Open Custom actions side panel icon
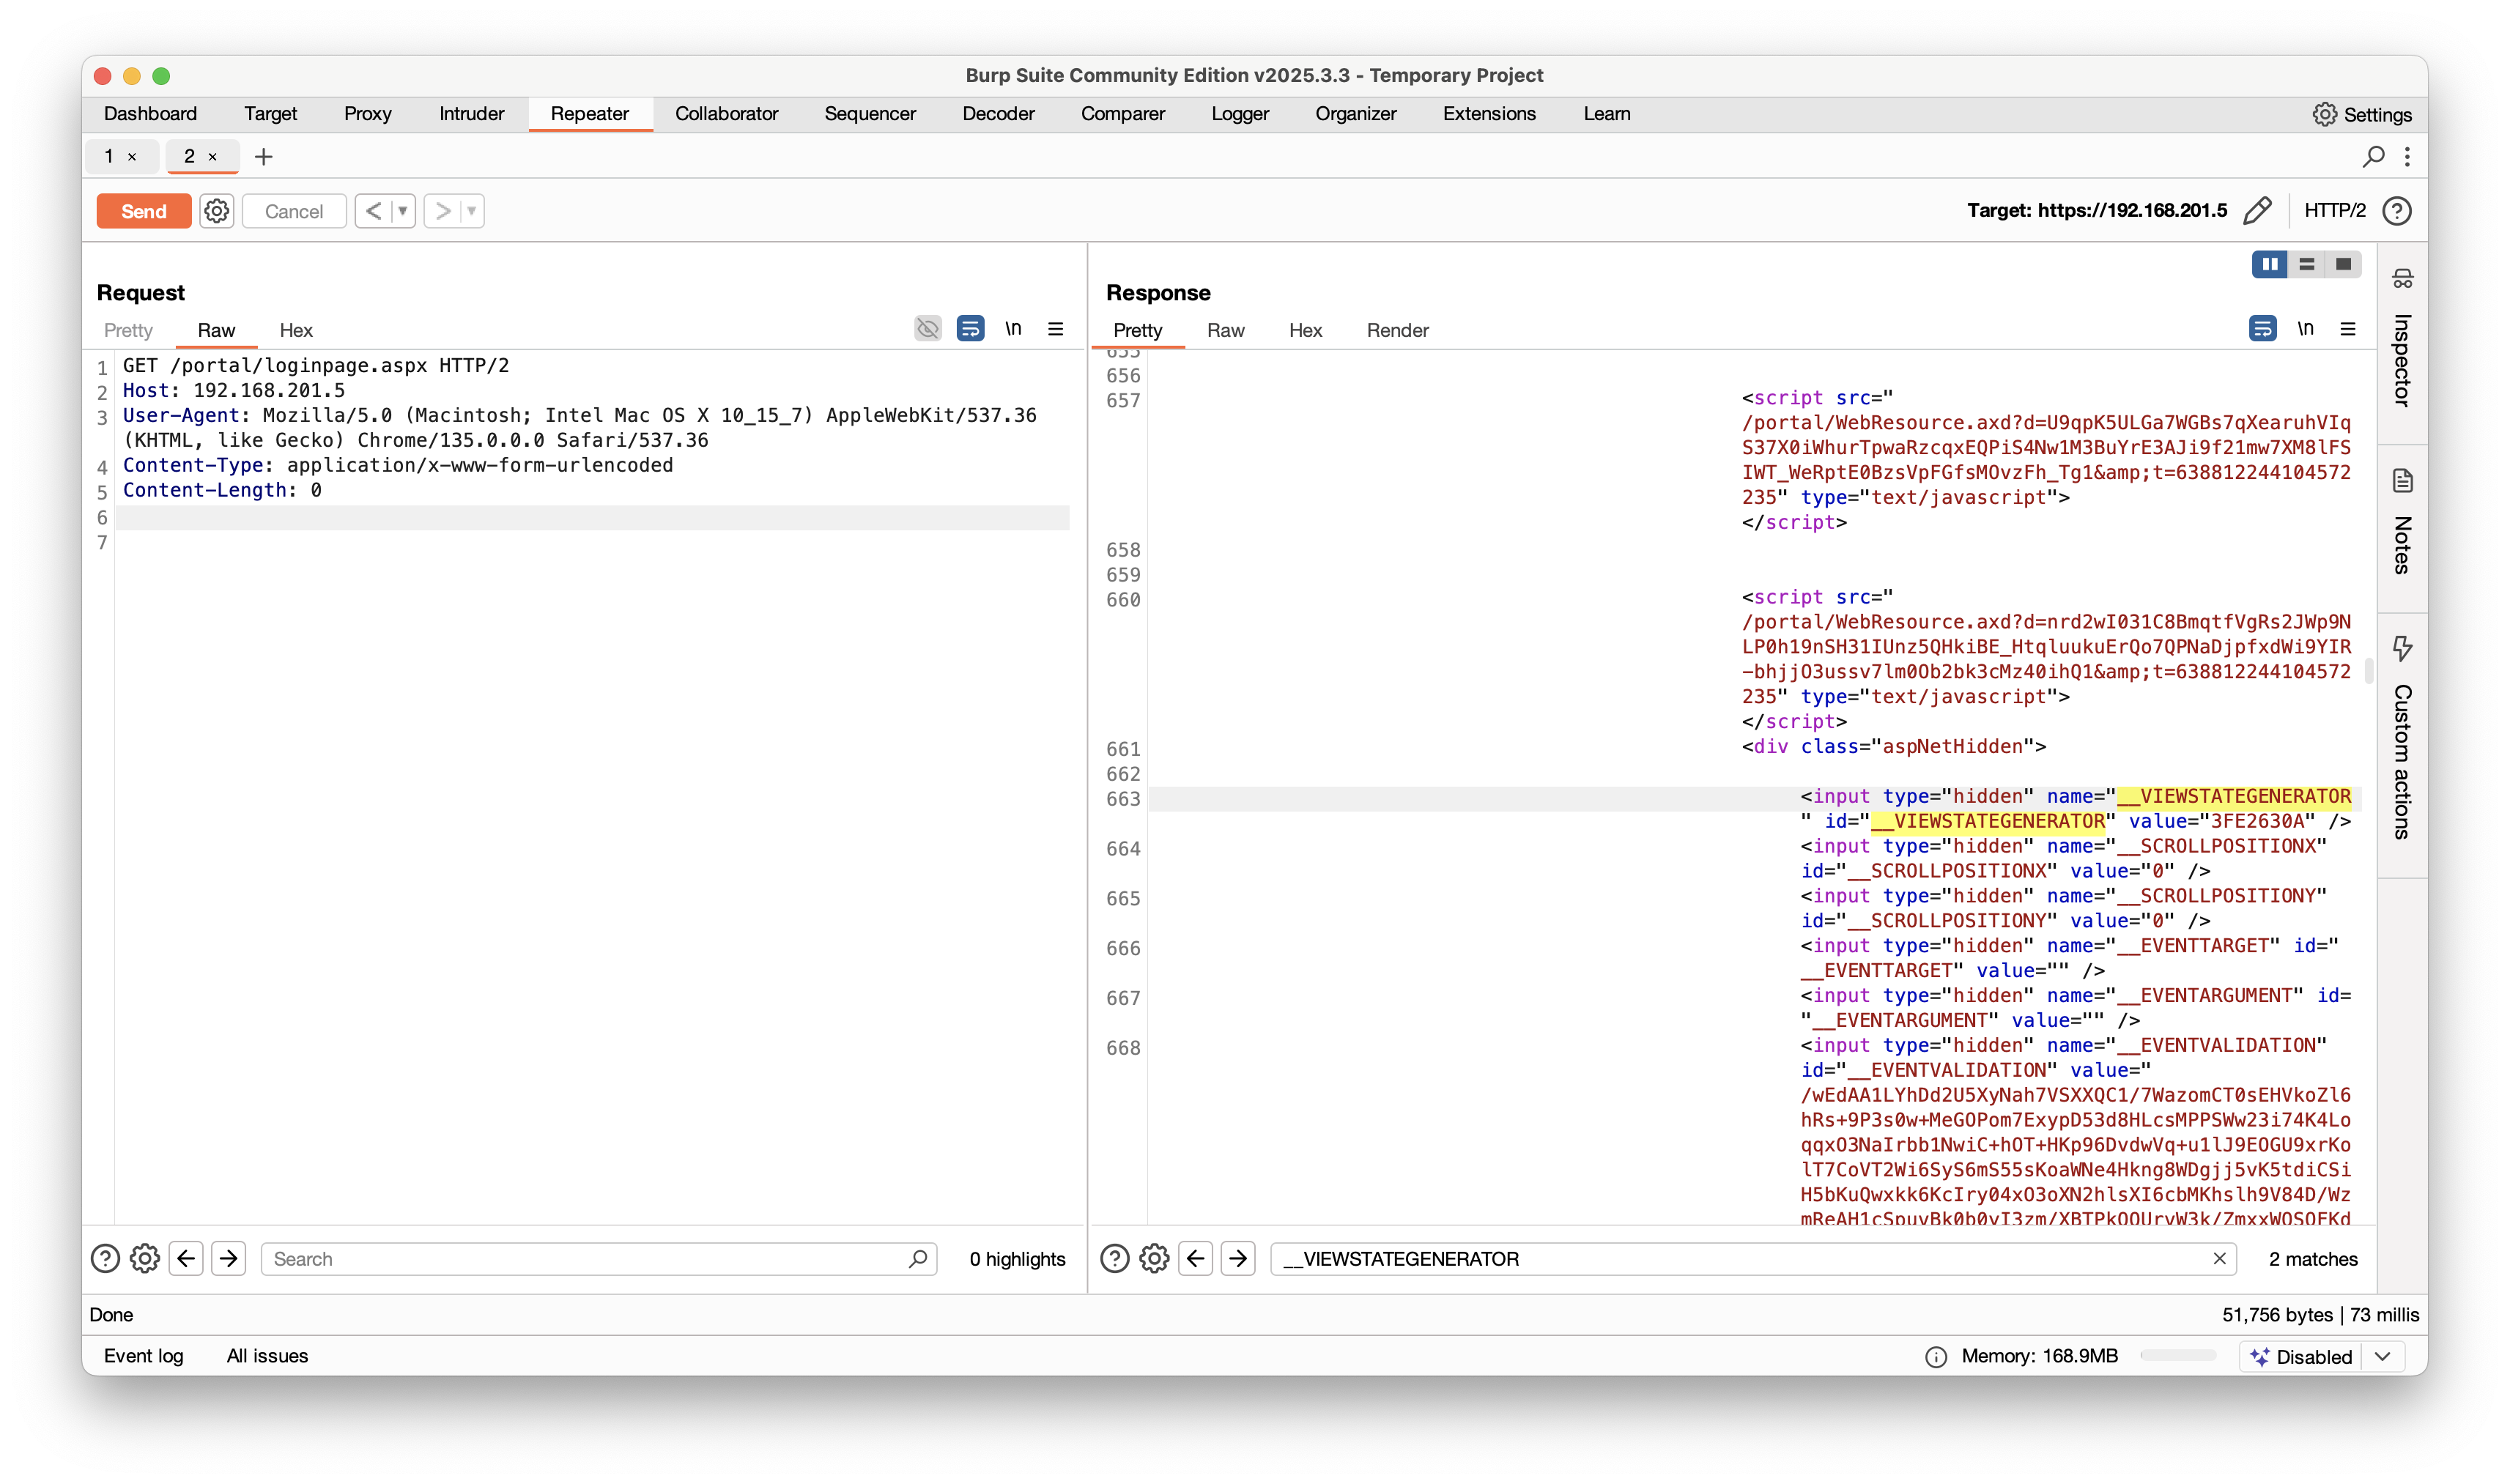Image resolution: width=2510 pixels, height=1484 pixels. 2402,648
